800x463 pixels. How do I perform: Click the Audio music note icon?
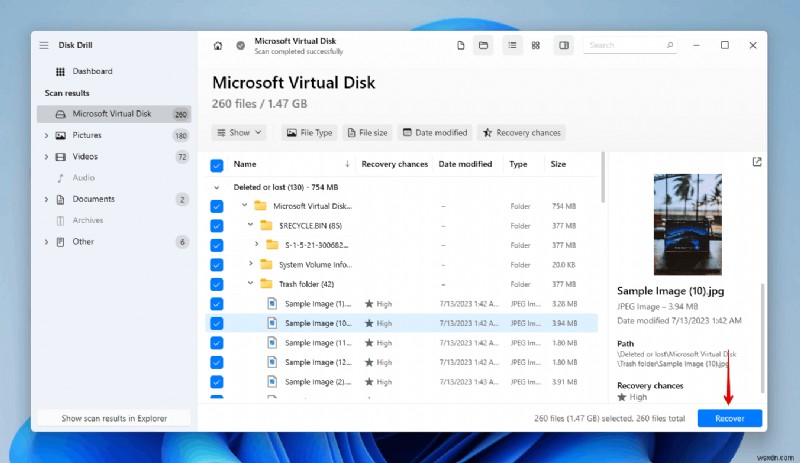click(60, 178)
